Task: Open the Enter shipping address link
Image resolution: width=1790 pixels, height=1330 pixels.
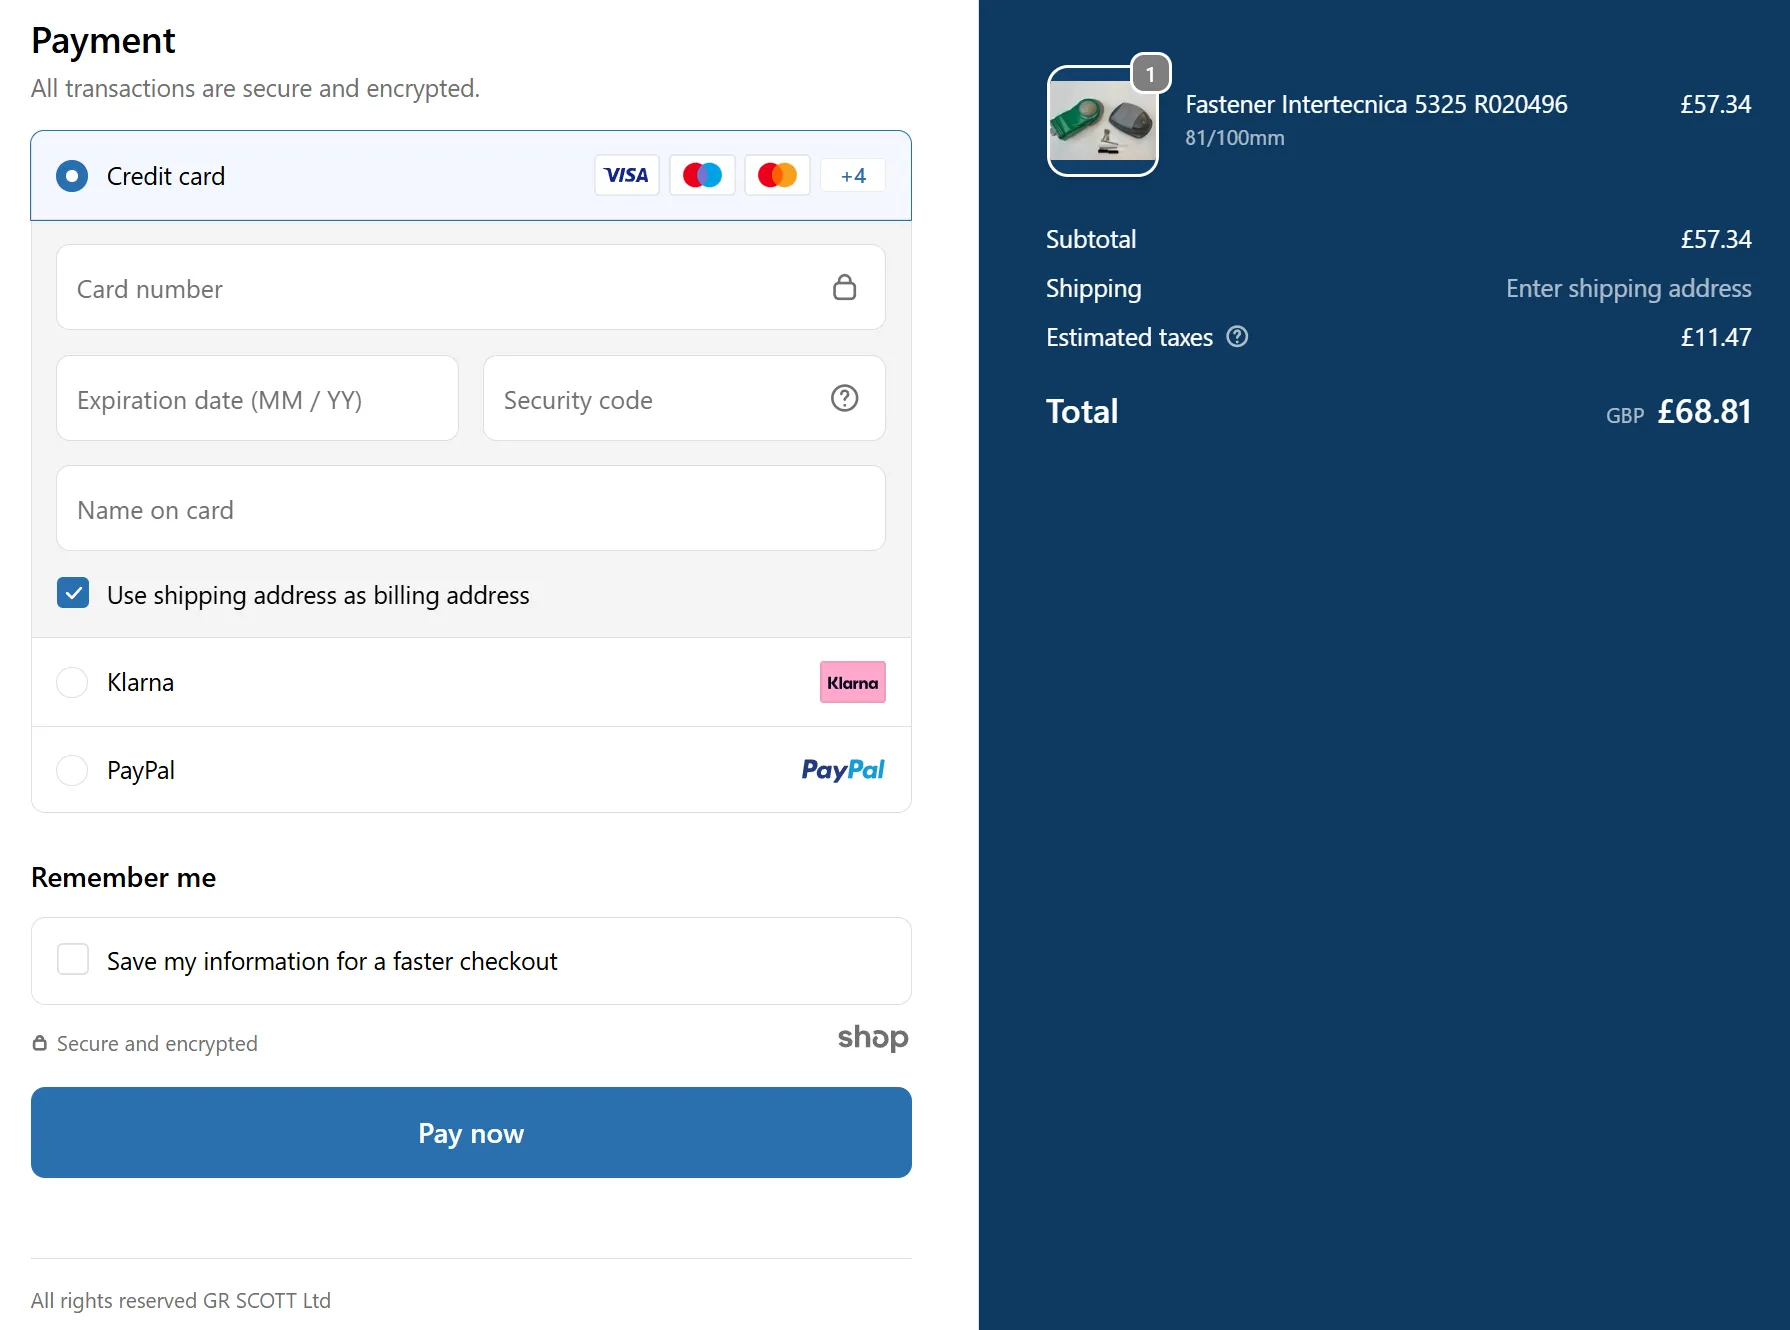Action: pyautogui.click(x=1628, y=288)
